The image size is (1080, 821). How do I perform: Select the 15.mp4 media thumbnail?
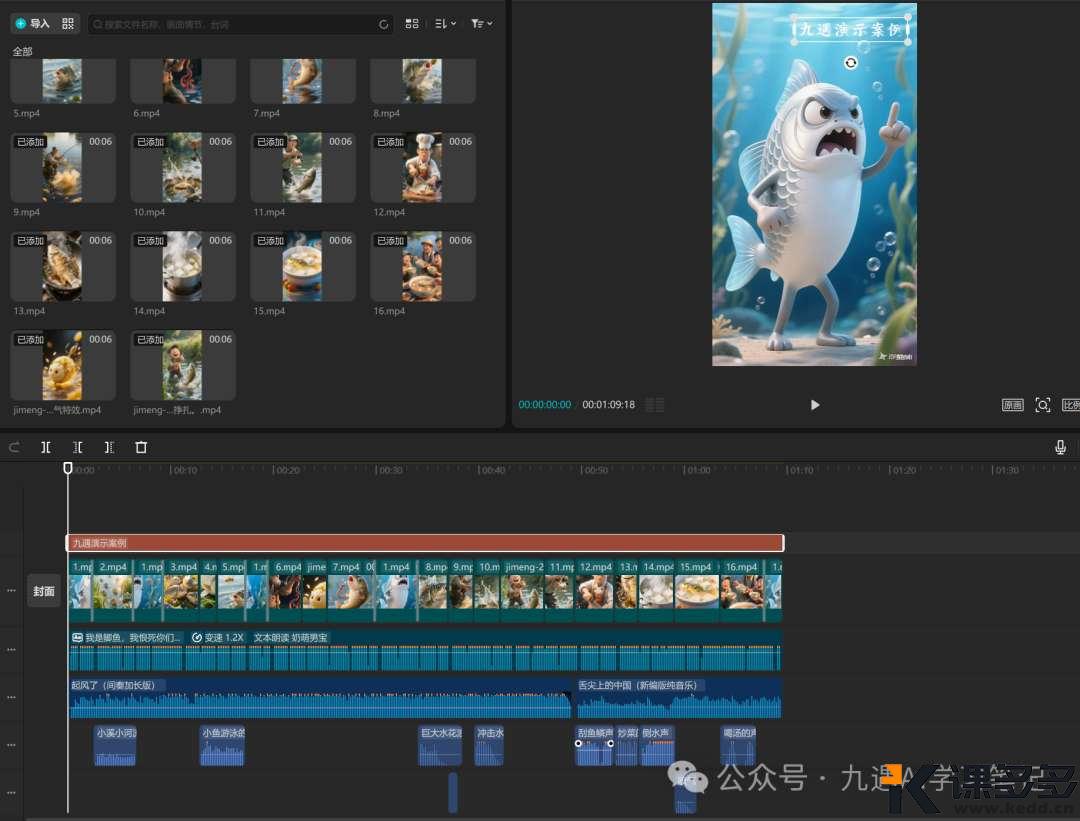point(302,267)
